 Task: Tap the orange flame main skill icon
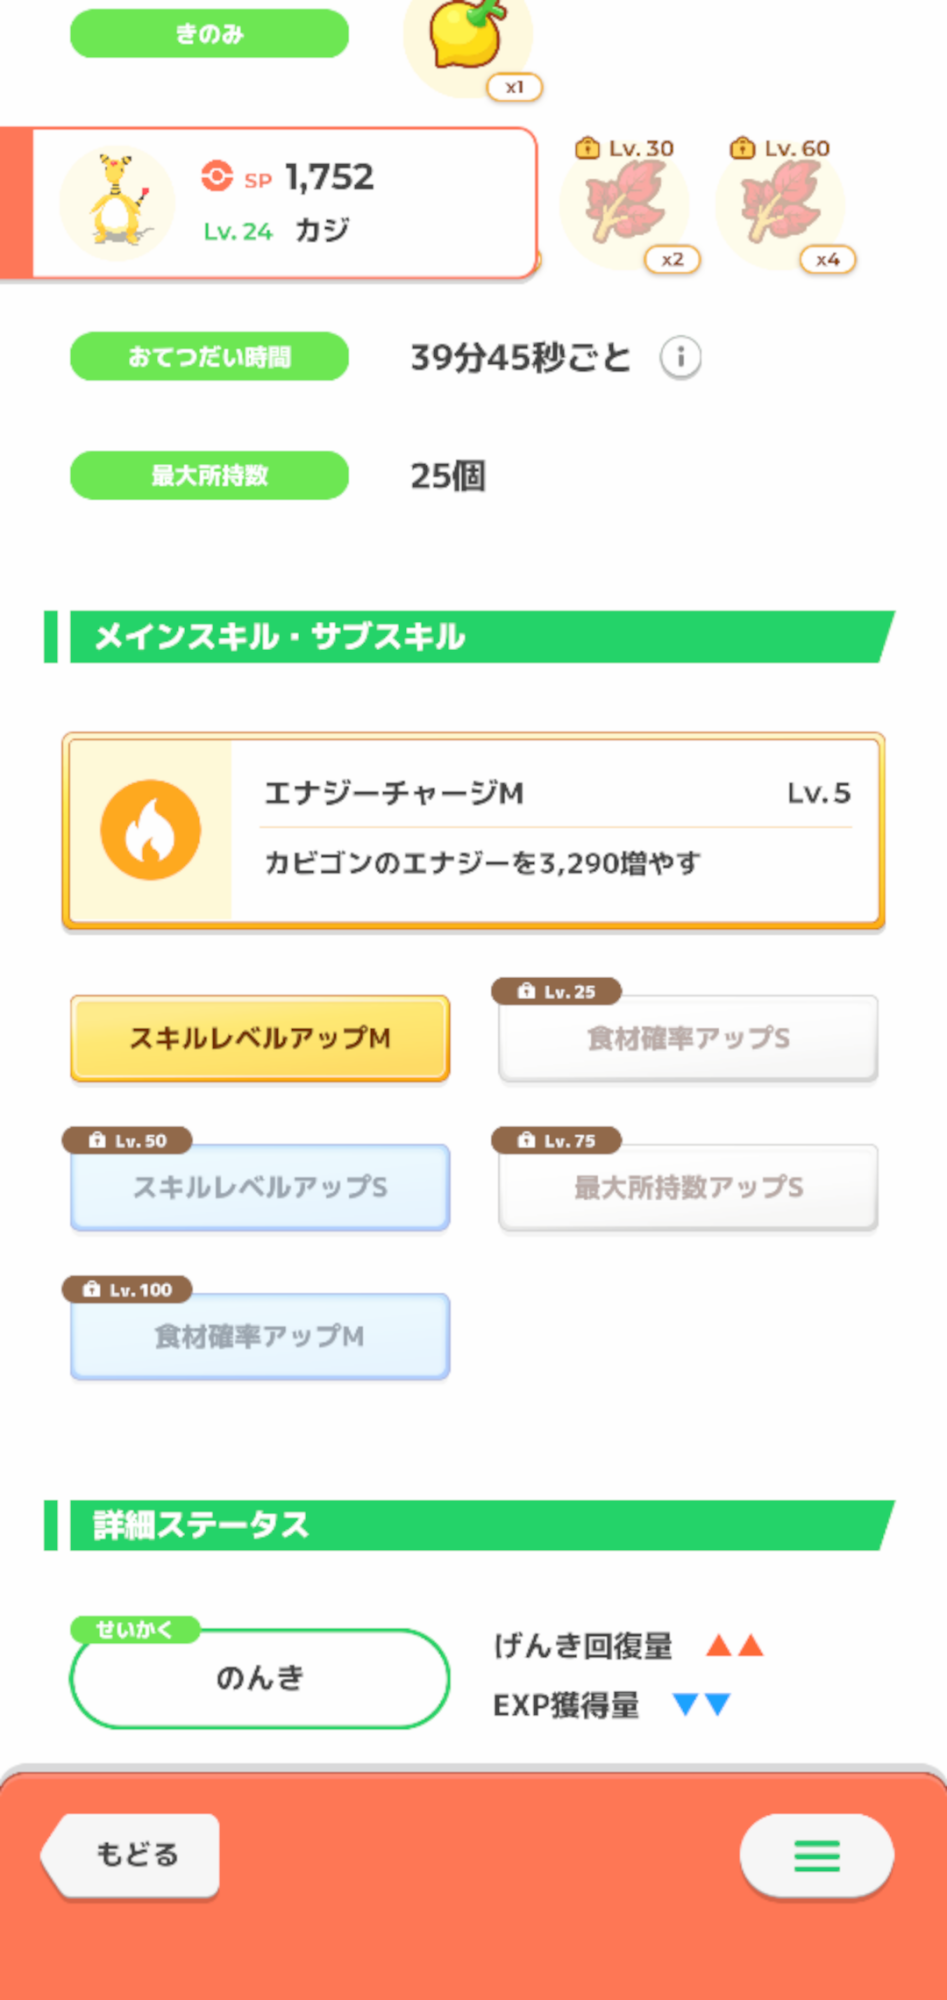[x=151, y=830]
